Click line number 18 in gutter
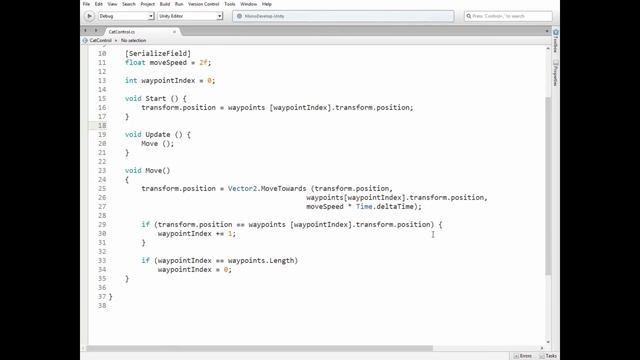The width and height of the screenshot is (640, 360). 102,125
